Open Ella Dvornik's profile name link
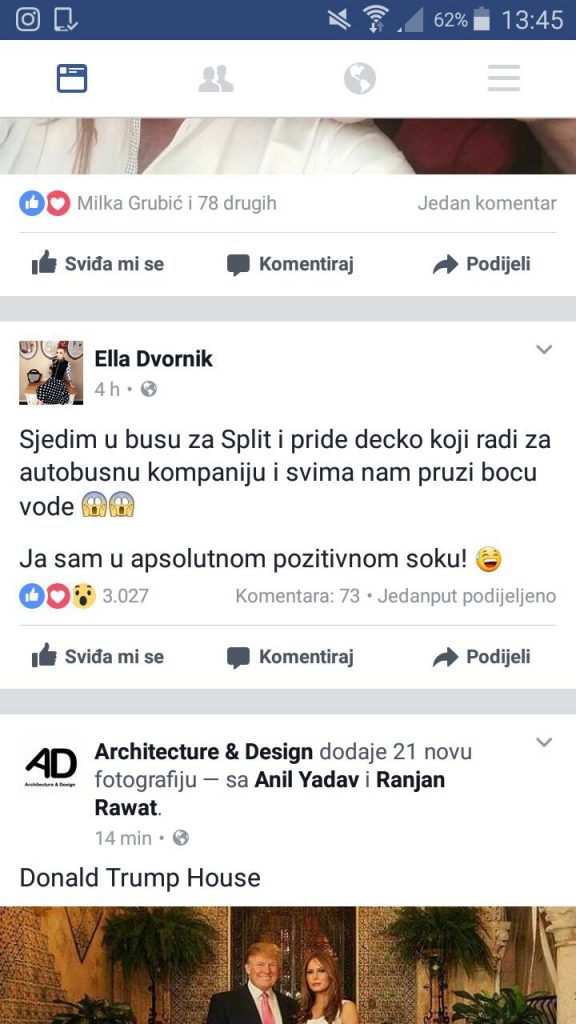This screenshot has width=576, height=1024. point(153,359)
